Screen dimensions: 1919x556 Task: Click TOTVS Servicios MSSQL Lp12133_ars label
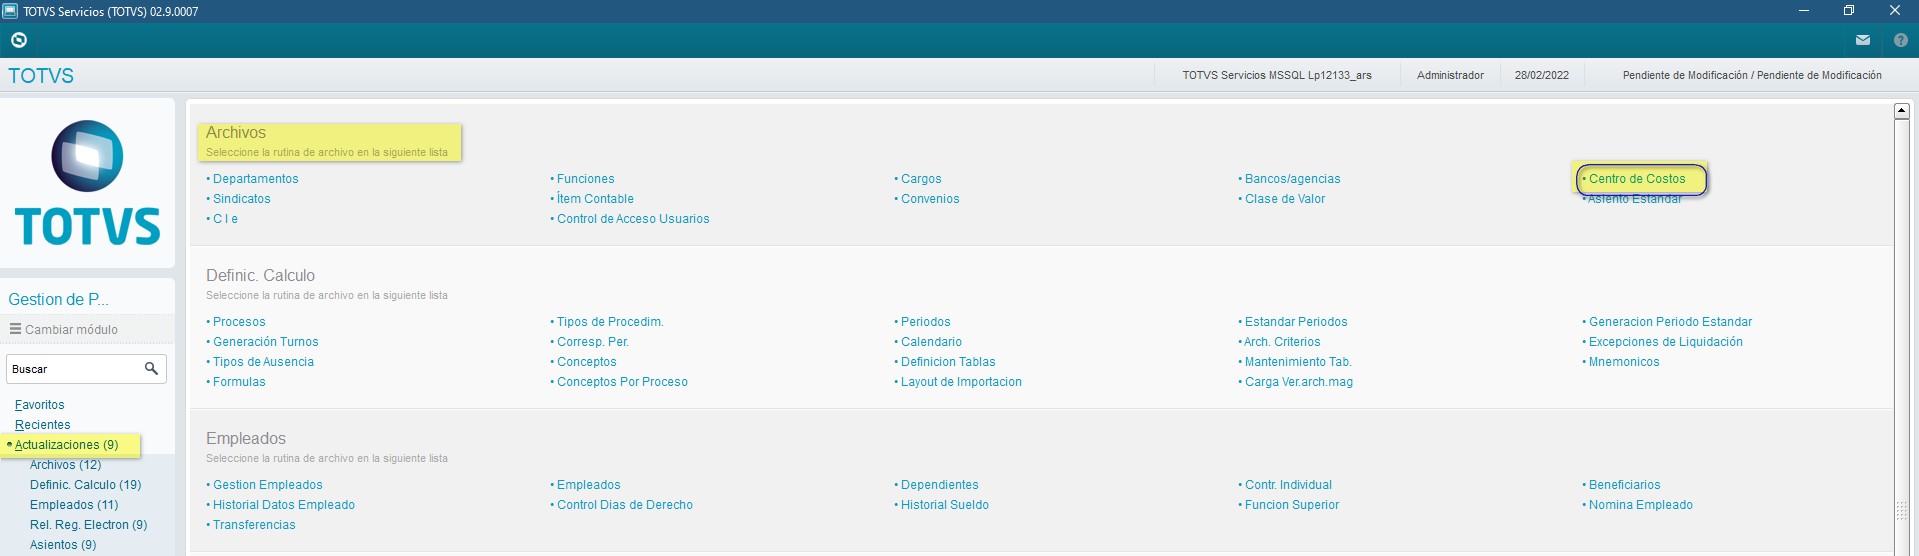coord(1276,75)
